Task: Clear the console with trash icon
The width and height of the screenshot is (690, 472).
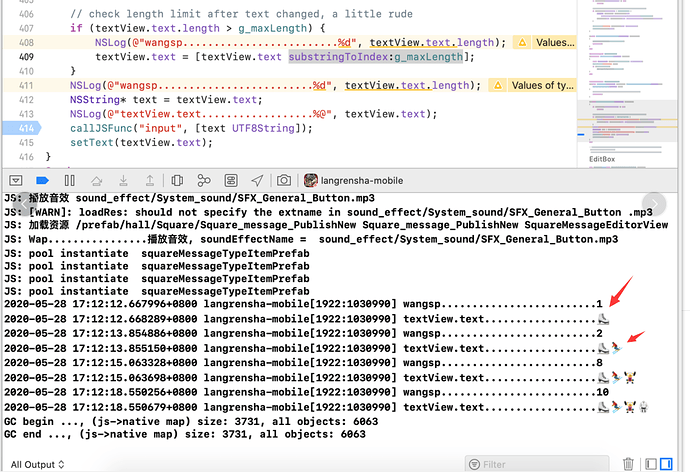Action: tap(628, 464)
